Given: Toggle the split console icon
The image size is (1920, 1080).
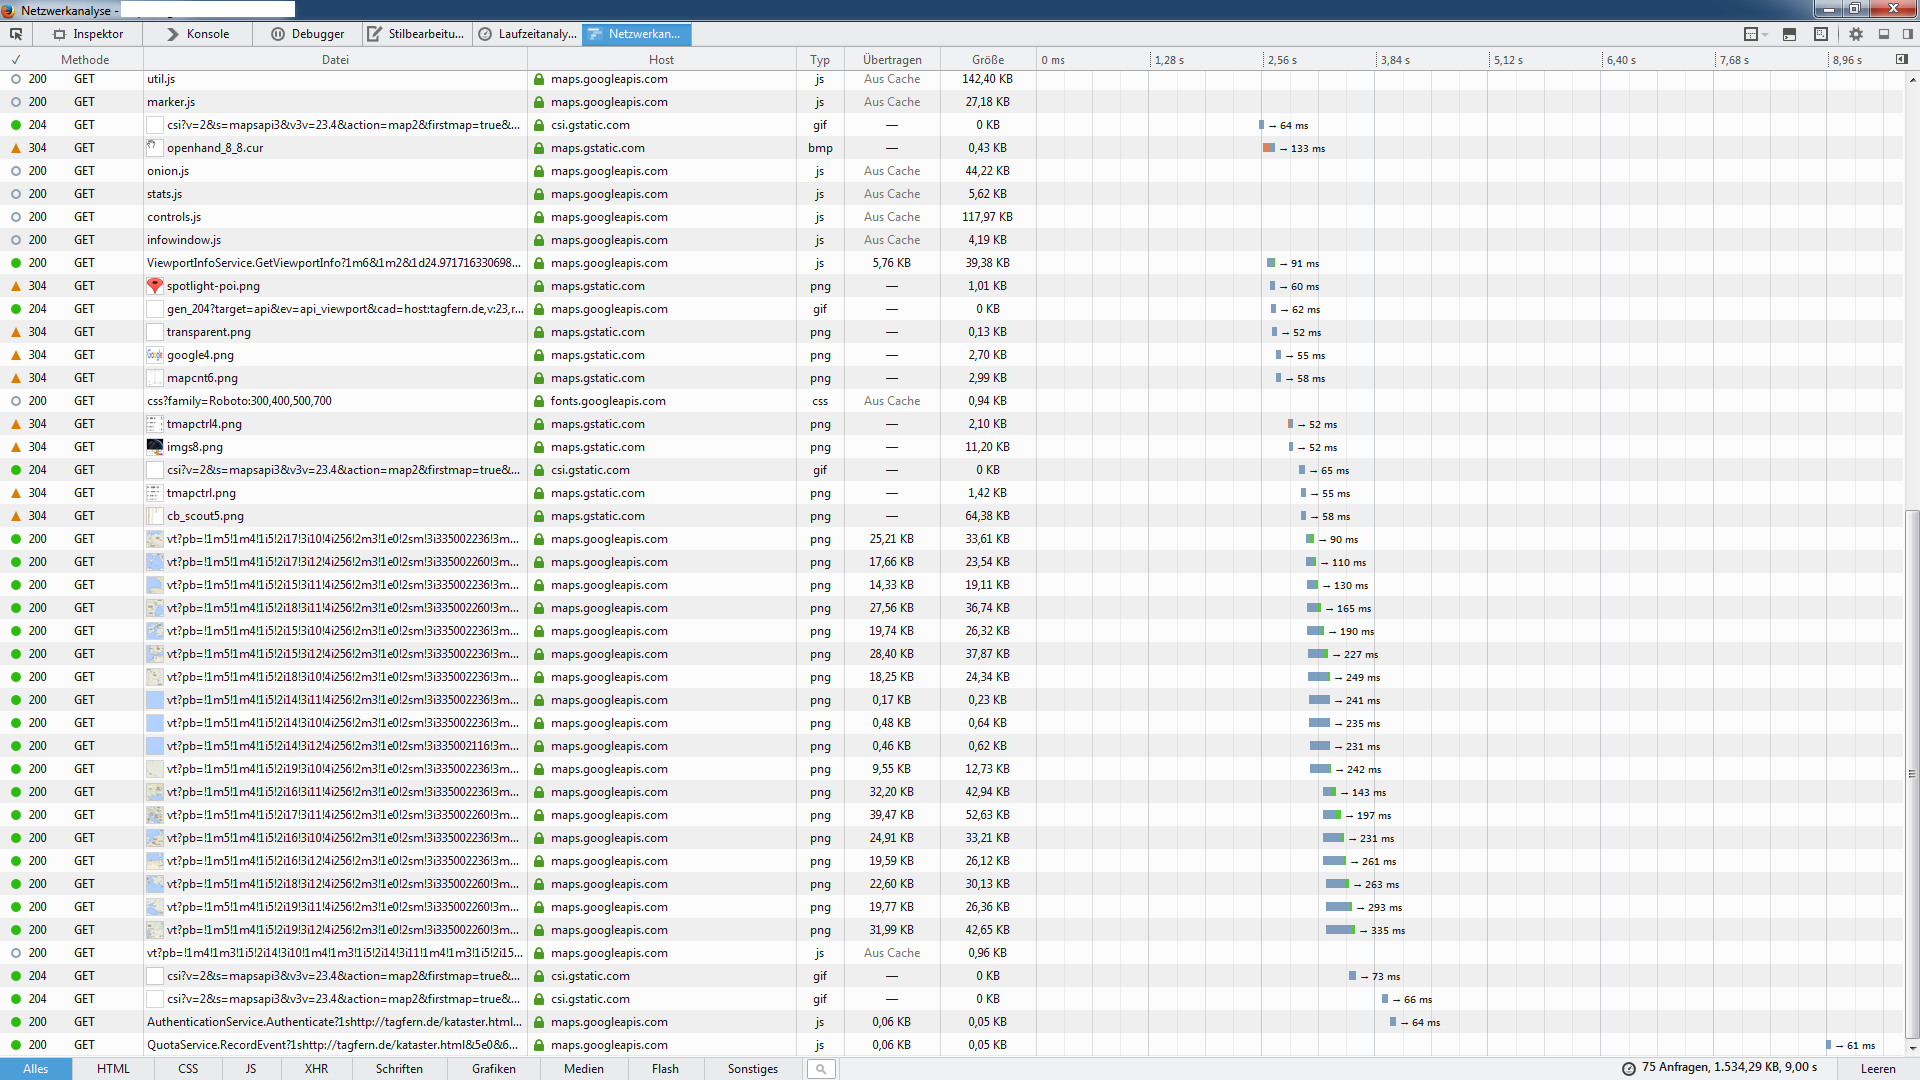Looking at the screenshot, I should [x=1789, y=34].
